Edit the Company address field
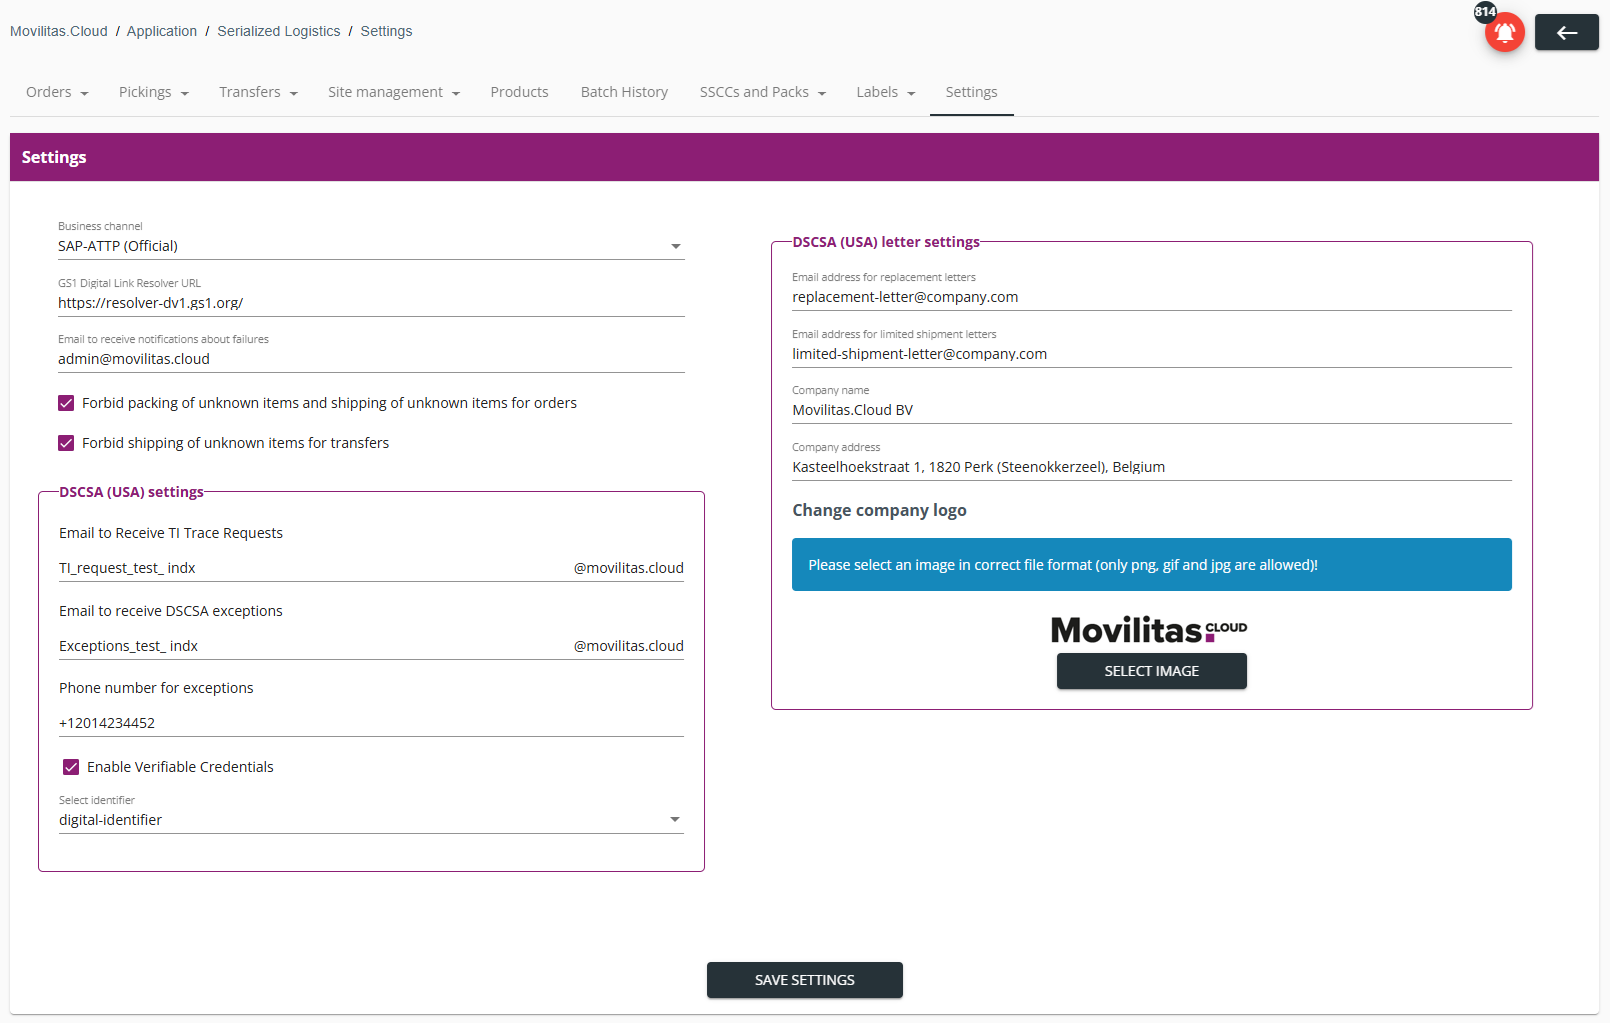 1152,467
